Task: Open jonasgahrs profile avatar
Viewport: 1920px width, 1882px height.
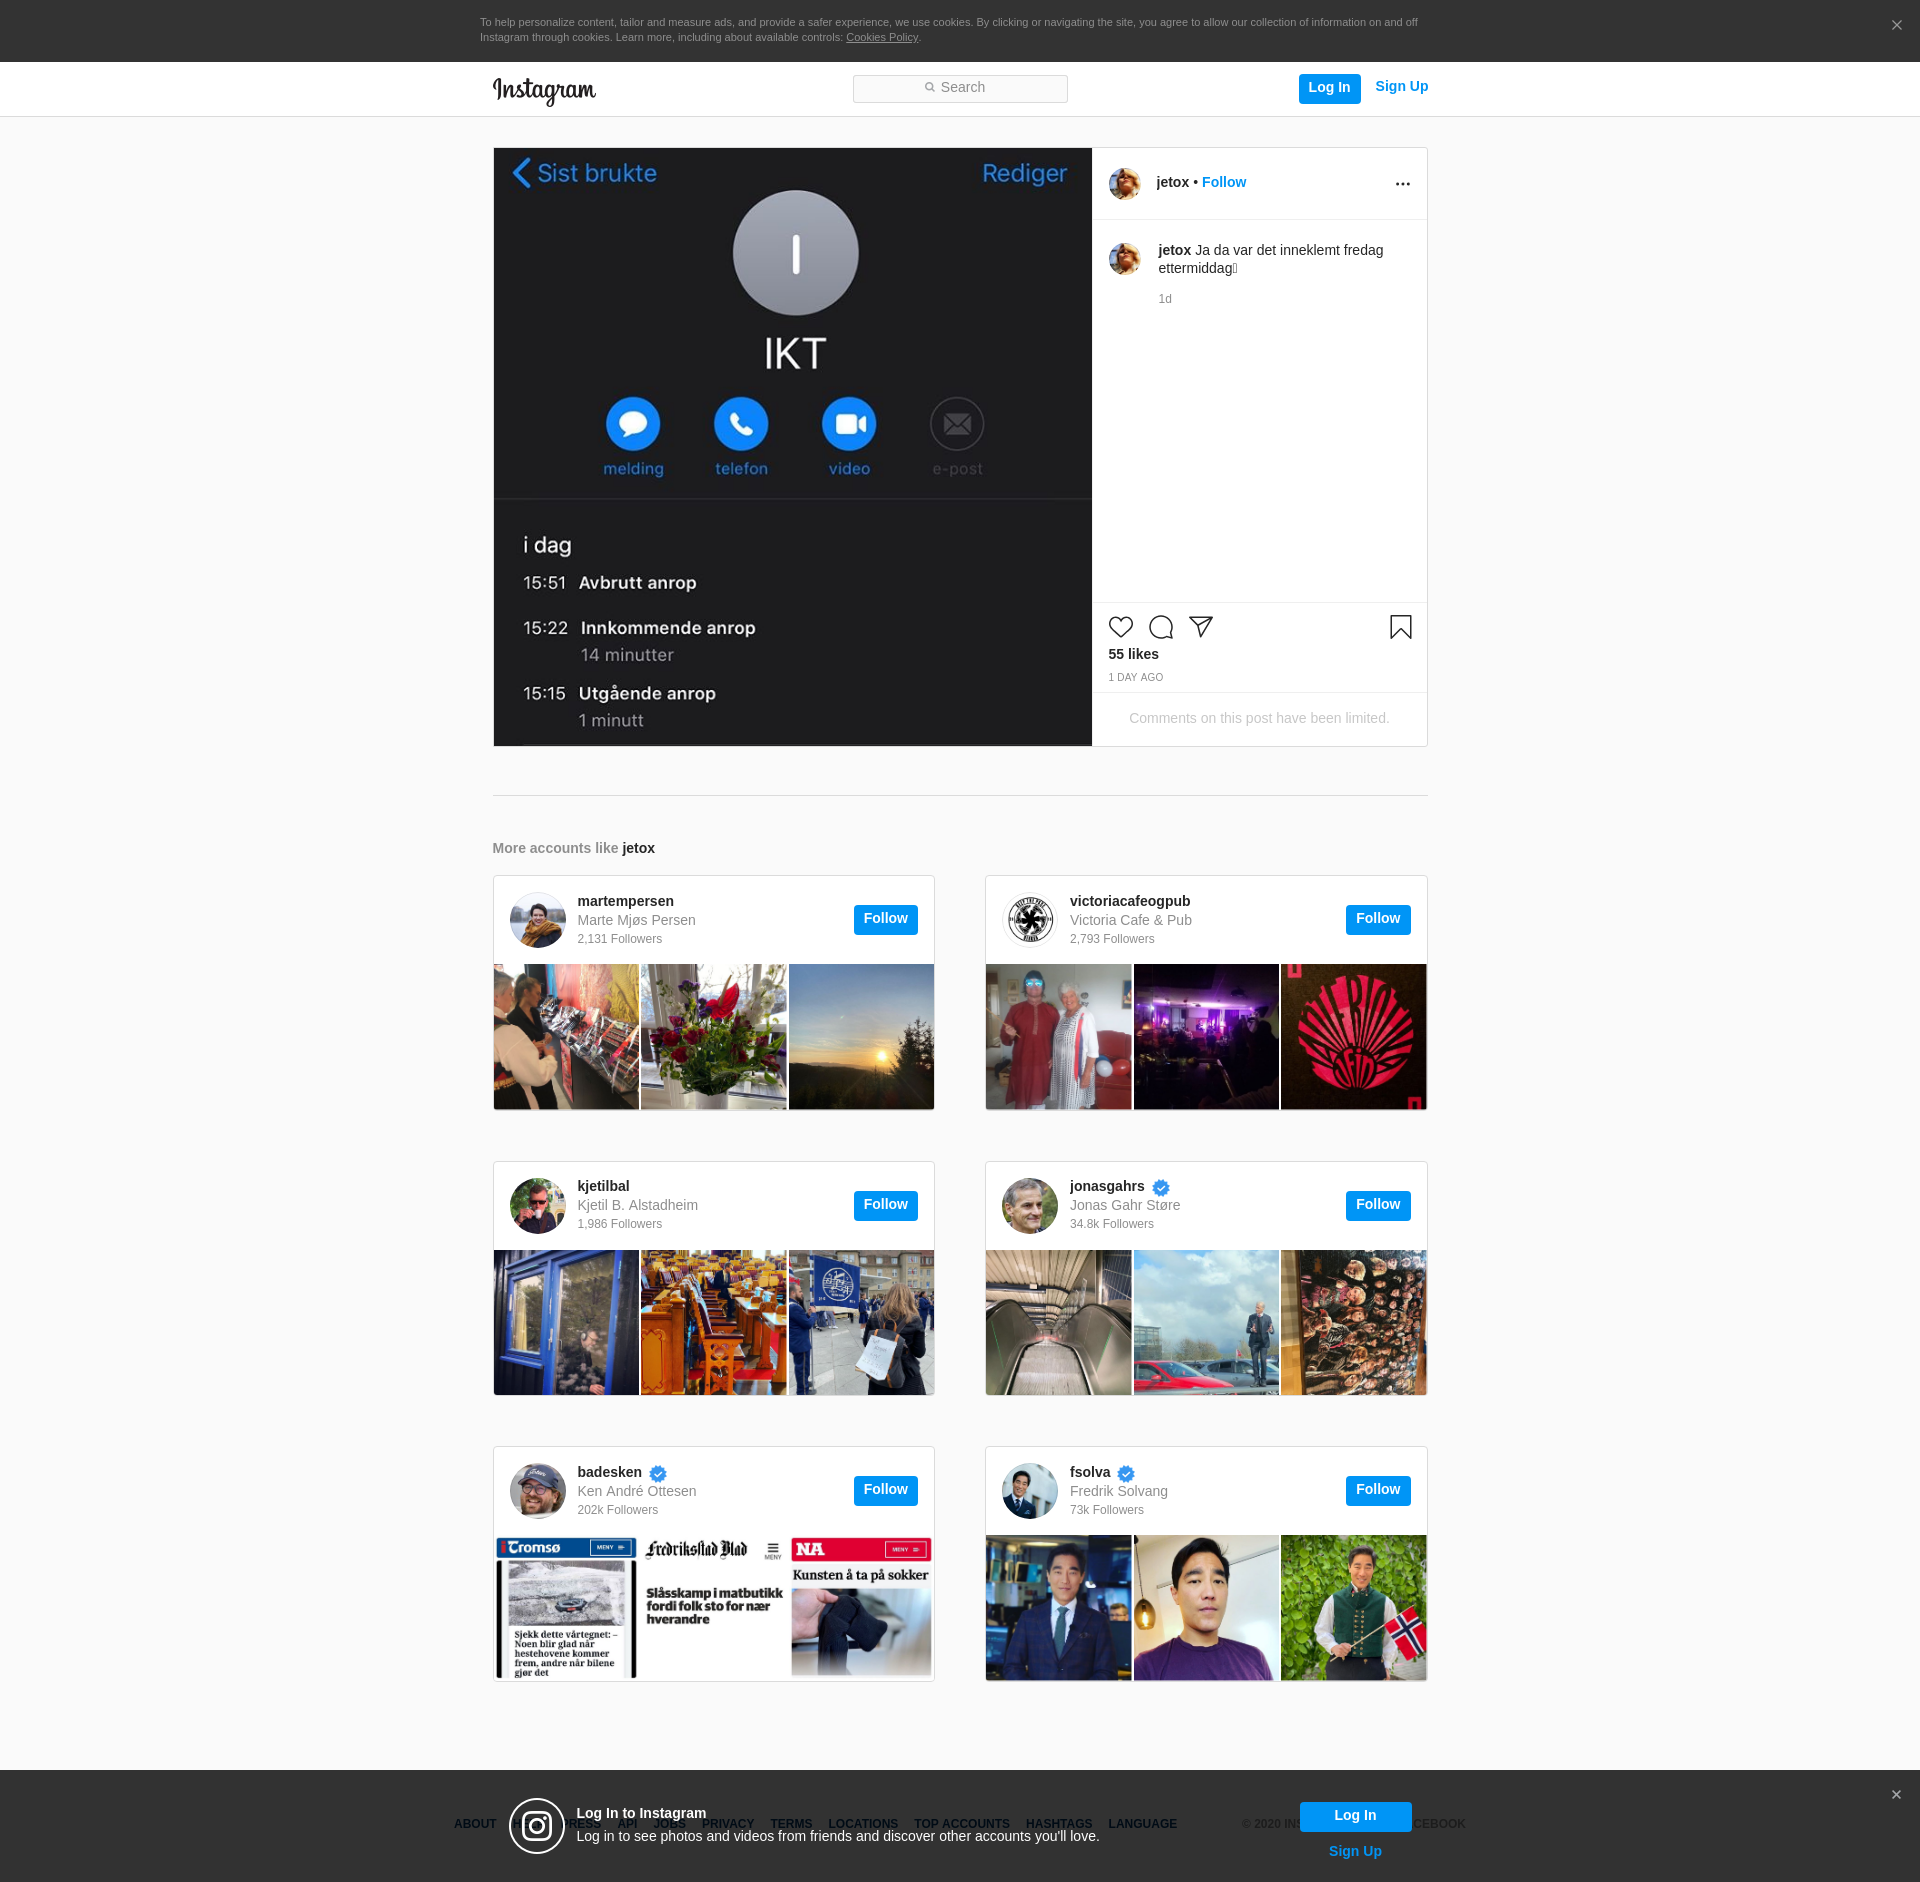Action: (1030, 1206)
